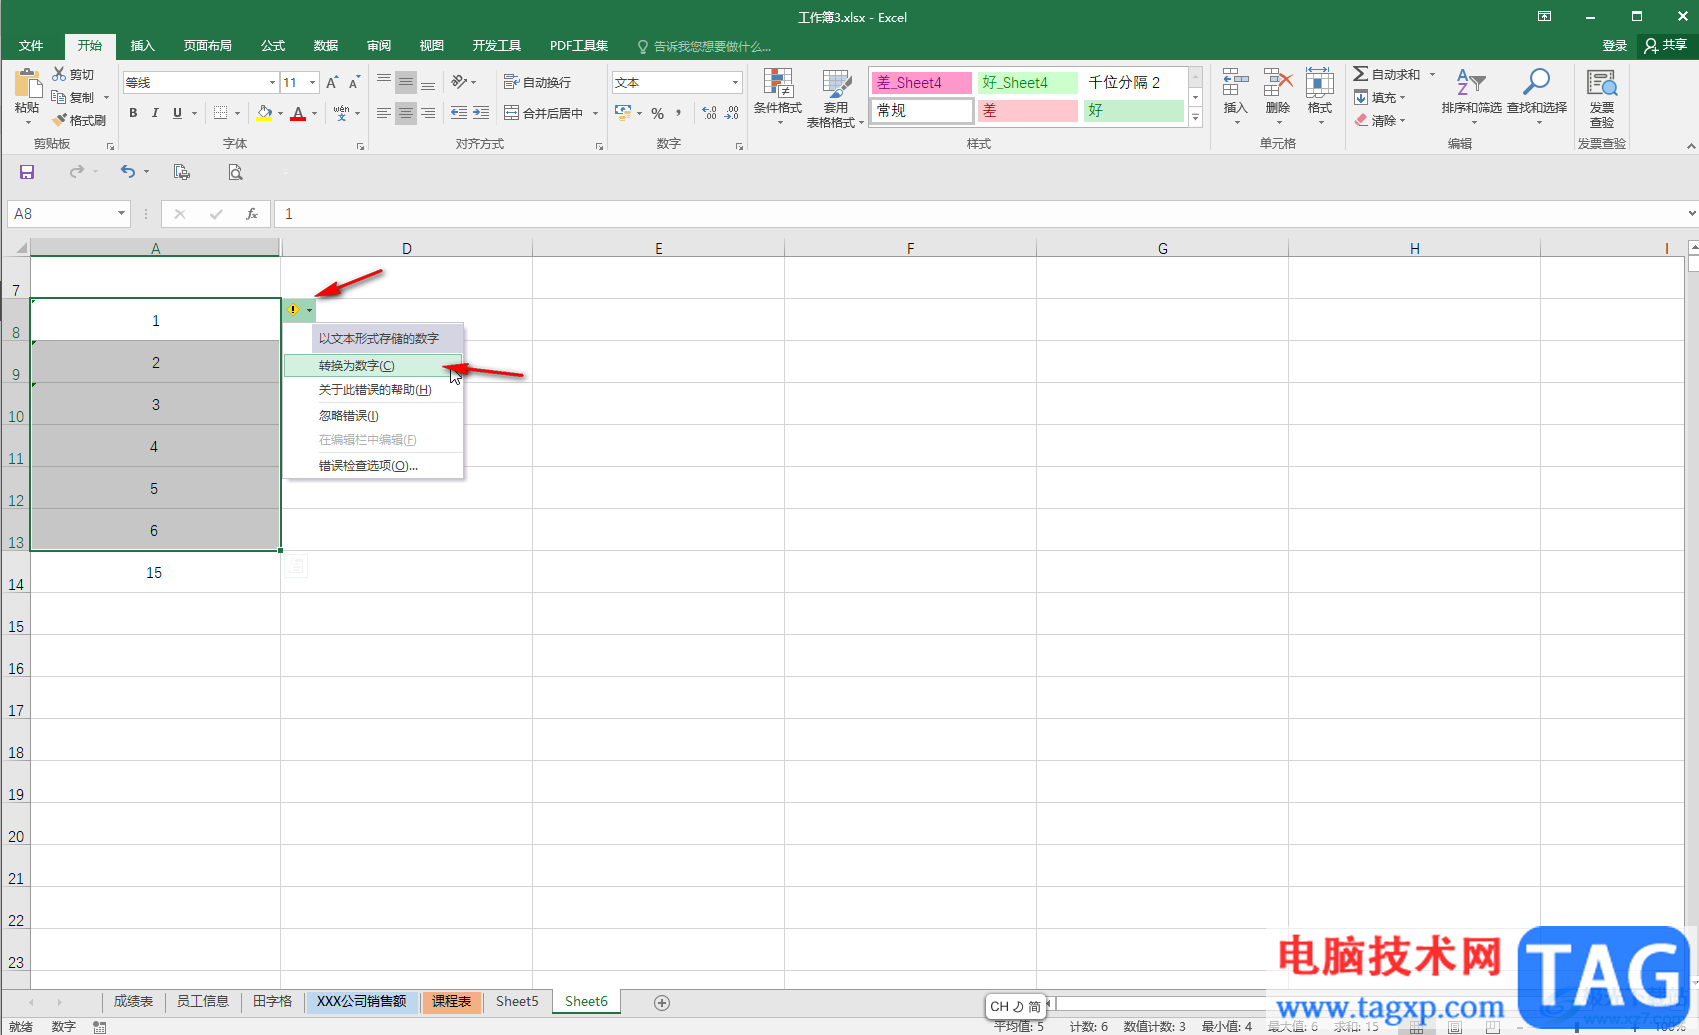Expand the formula bar
The image size is (1699, 1035).
(x=1691, y=213)
